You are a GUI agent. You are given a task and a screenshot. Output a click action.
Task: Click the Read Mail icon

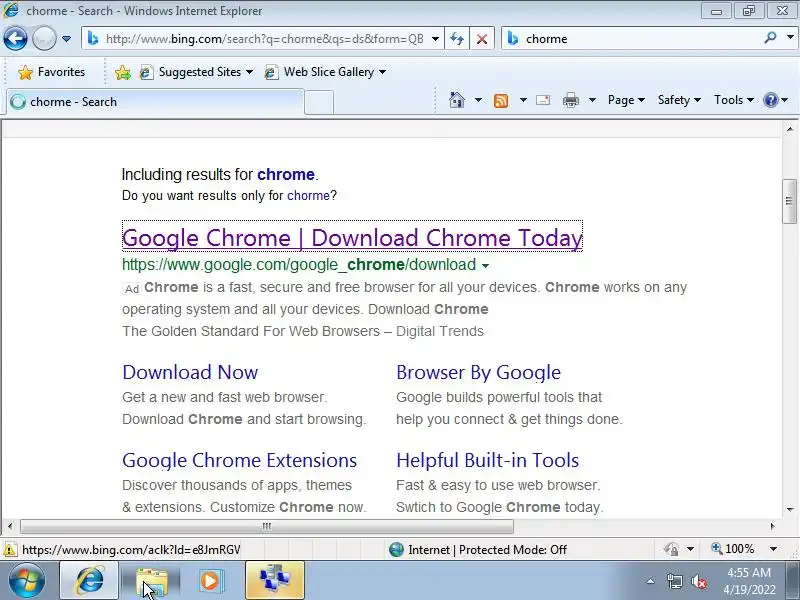point(543,100)
